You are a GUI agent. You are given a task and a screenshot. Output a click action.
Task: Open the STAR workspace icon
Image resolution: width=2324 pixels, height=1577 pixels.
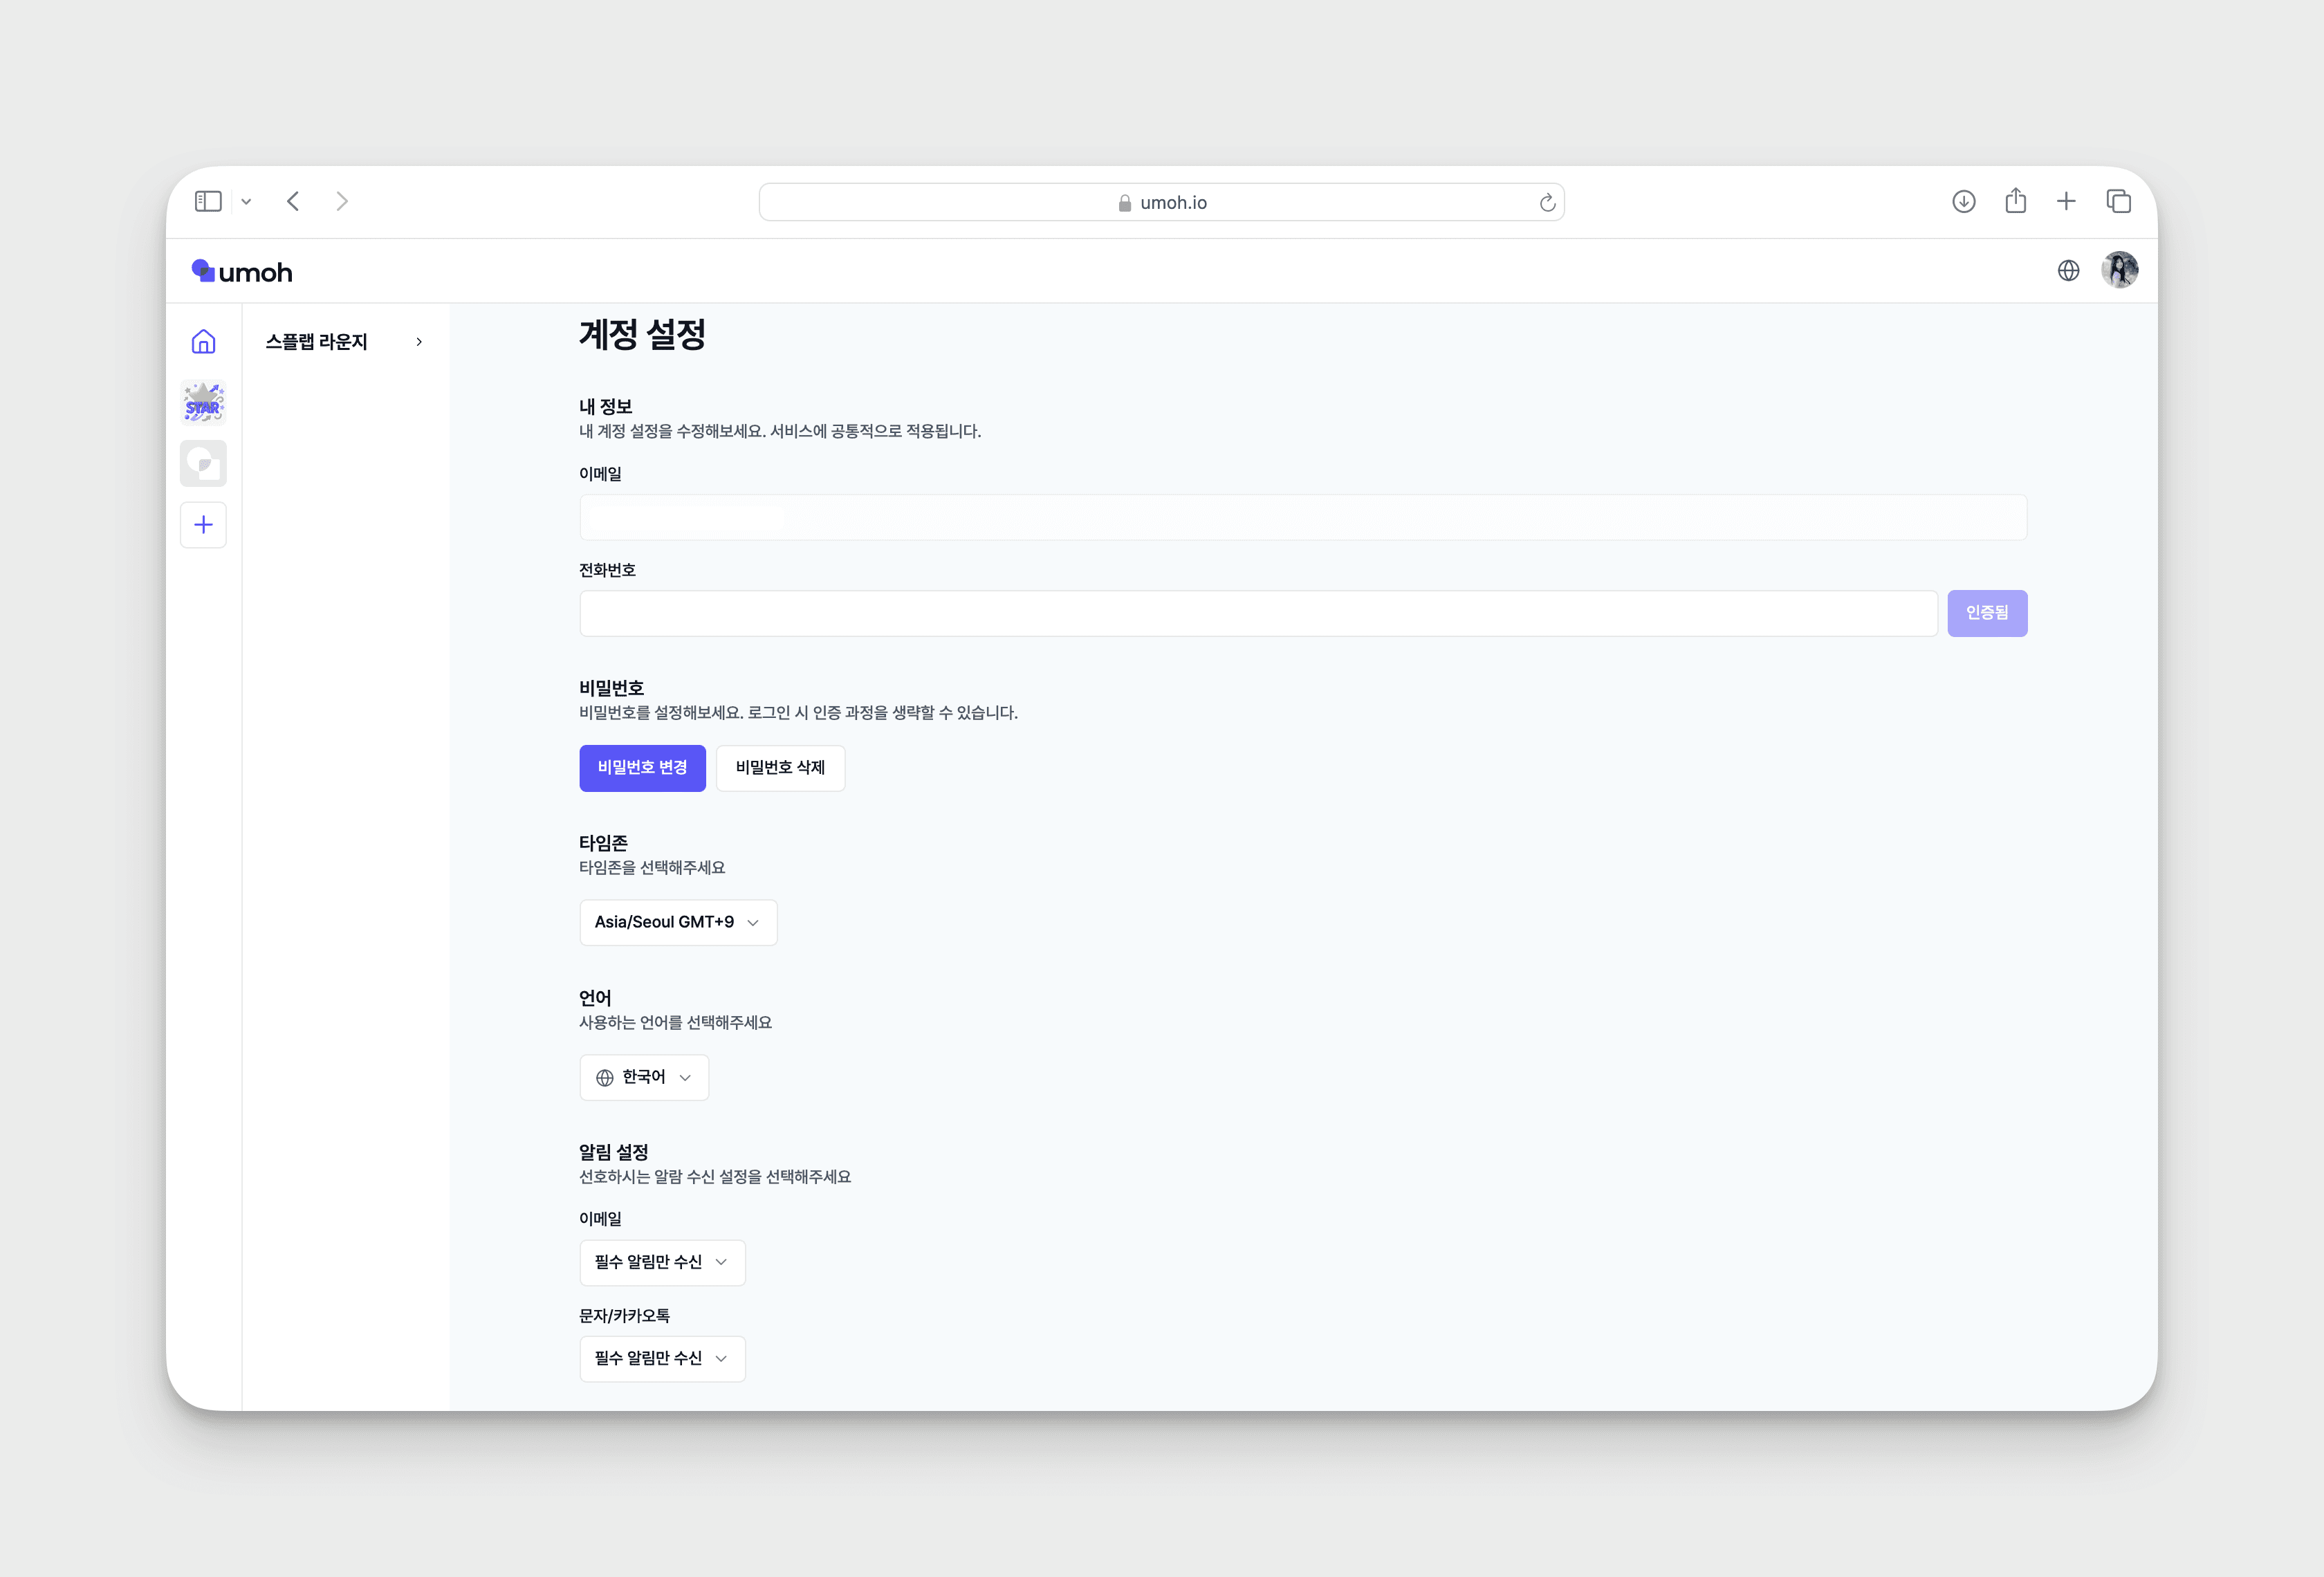(203, 403)
